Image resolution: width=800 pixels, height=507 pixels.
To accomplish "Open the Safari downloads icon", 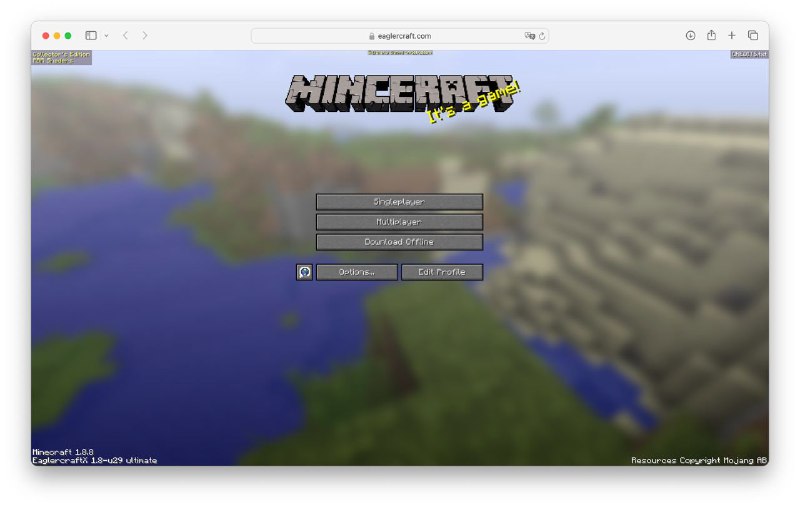I will (x=690, y=35).
